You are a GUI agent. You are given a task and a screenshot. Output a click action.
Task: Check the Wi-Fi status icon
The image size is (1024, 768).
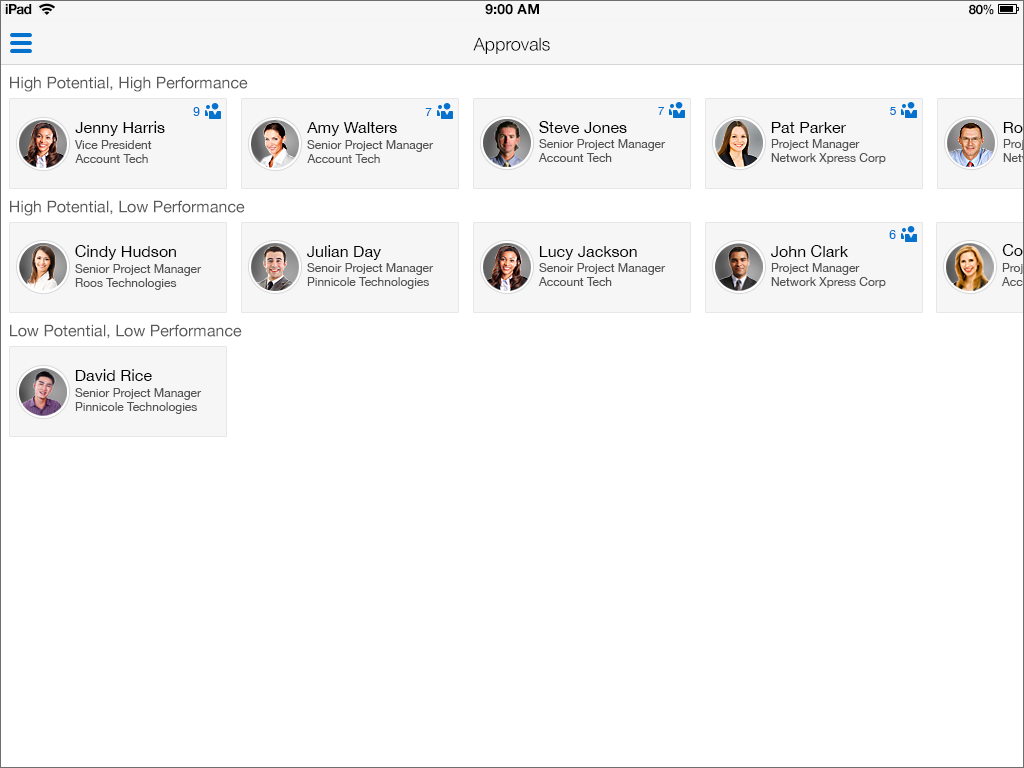tap(47, 9)
